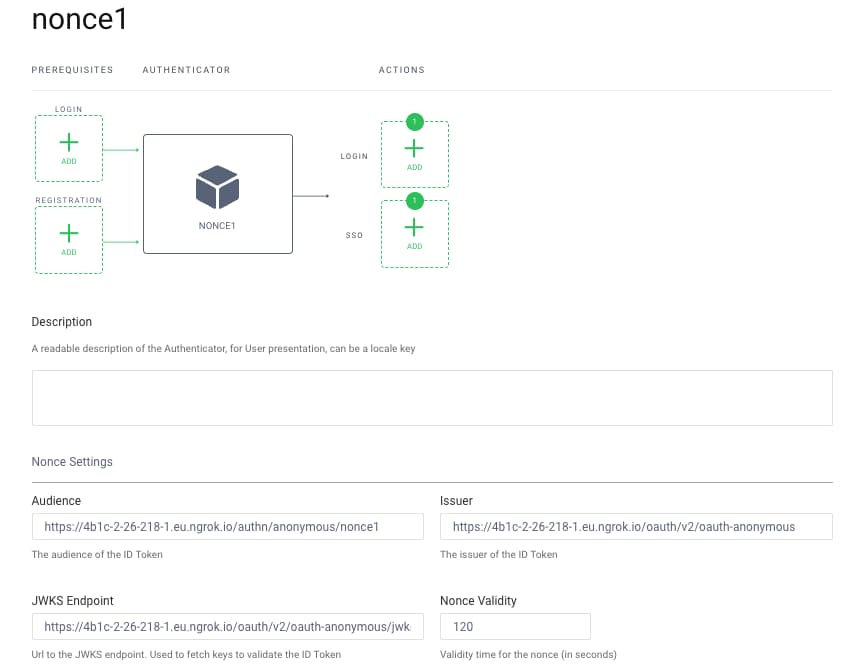Click into the Issuer URL field

point(636,526)
